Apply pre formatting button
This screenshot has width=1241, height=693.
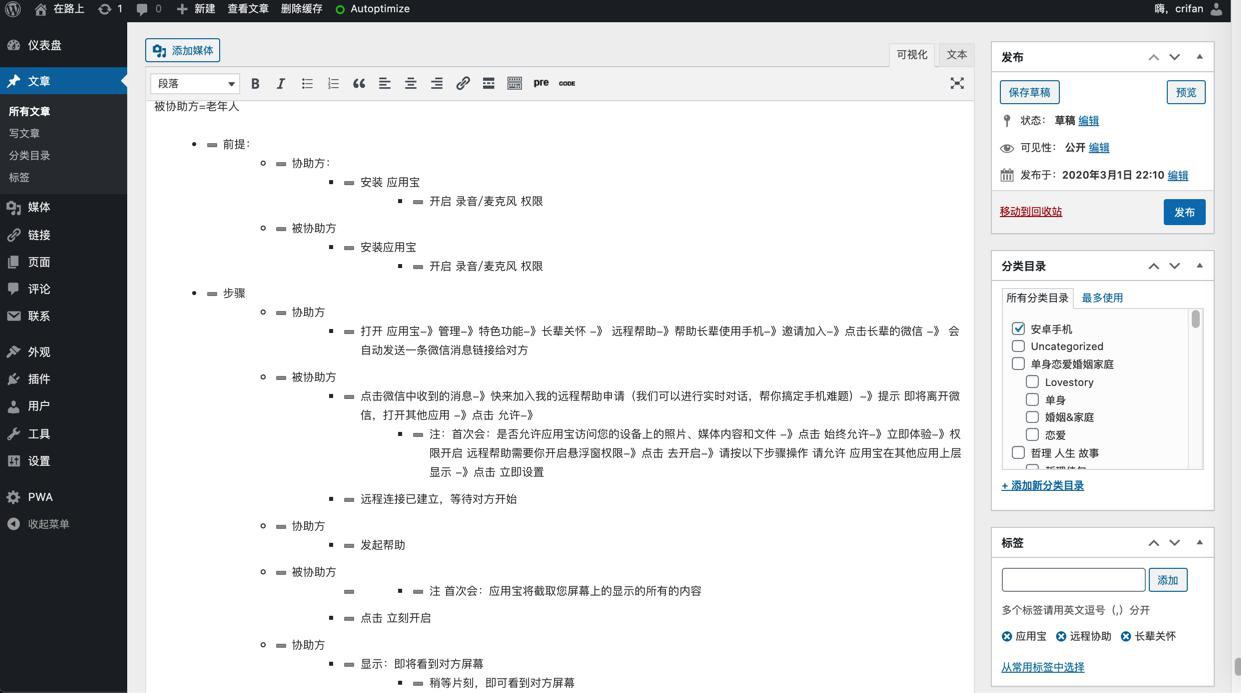pyautogui.click(x=541, y=83)
